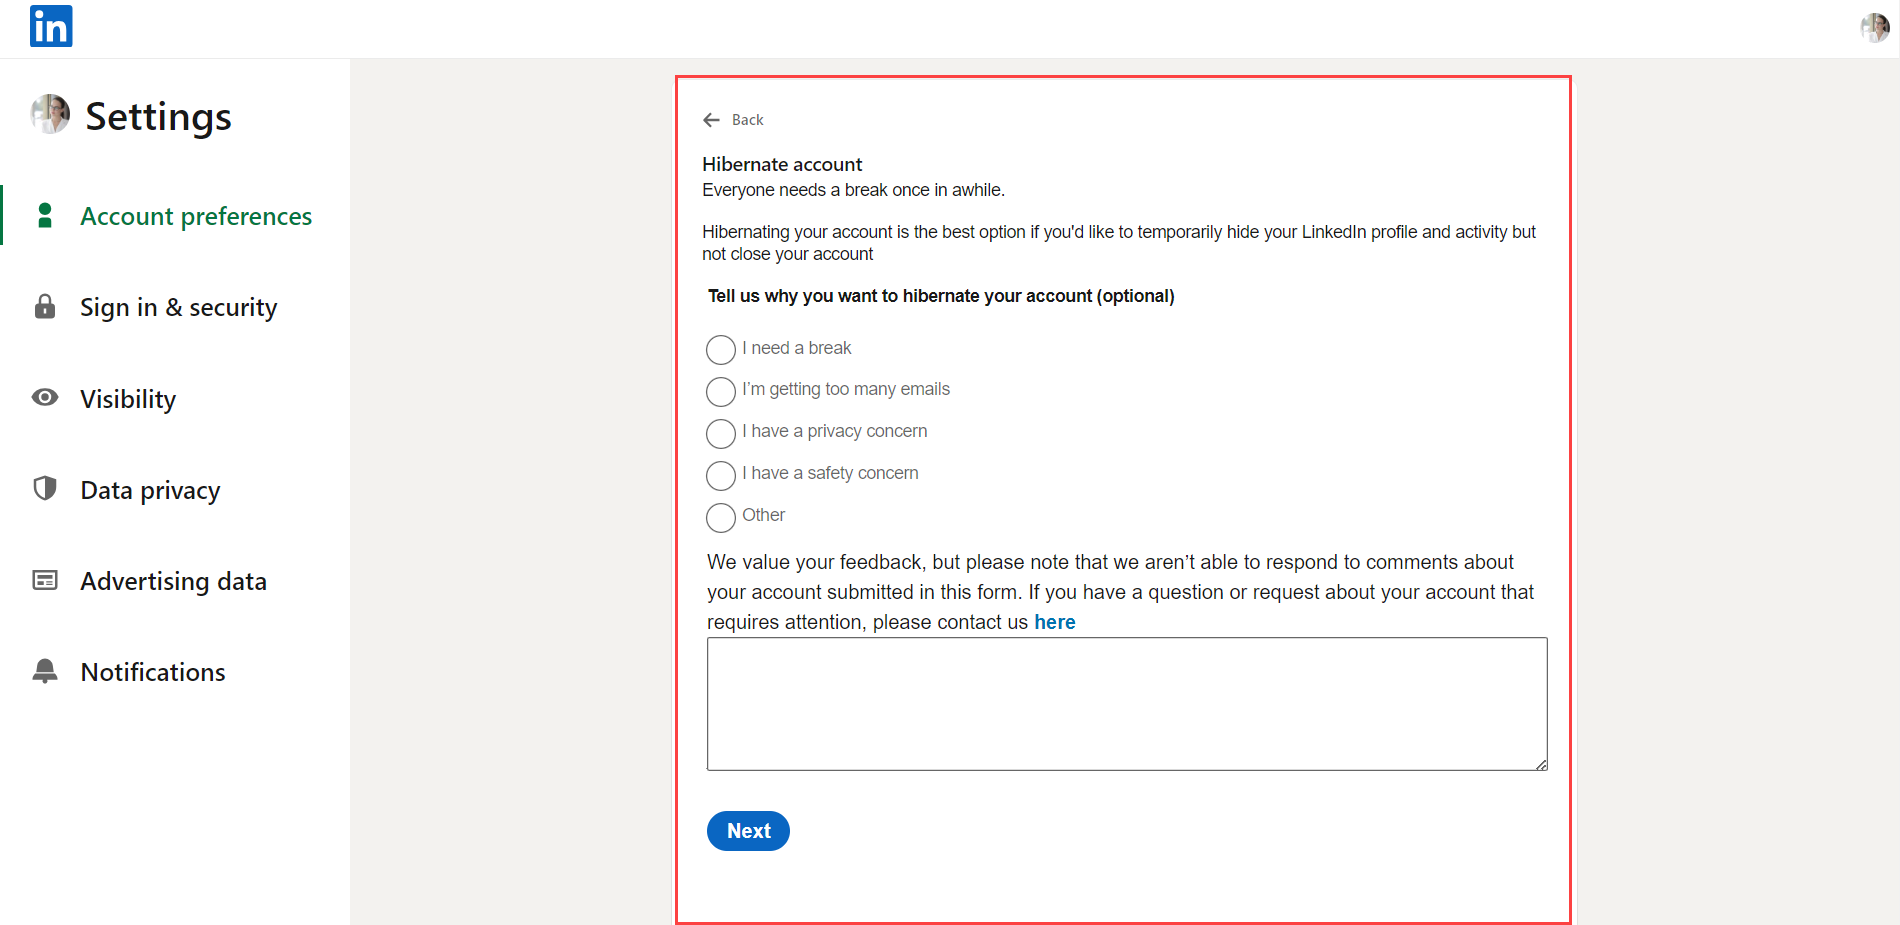Click the person icon beside Account preferences
This screenshot has height=925, width=1900.
[x=45, y=214]
